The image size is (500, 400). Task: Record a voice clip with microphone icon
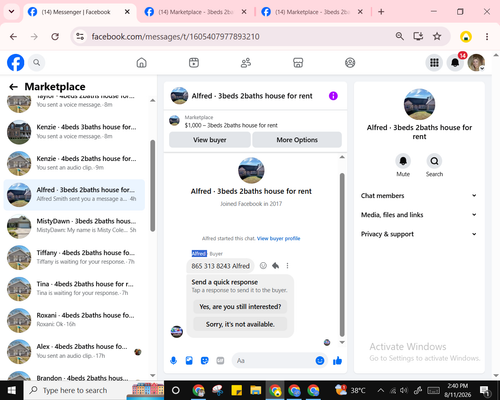tap(173, 360)
